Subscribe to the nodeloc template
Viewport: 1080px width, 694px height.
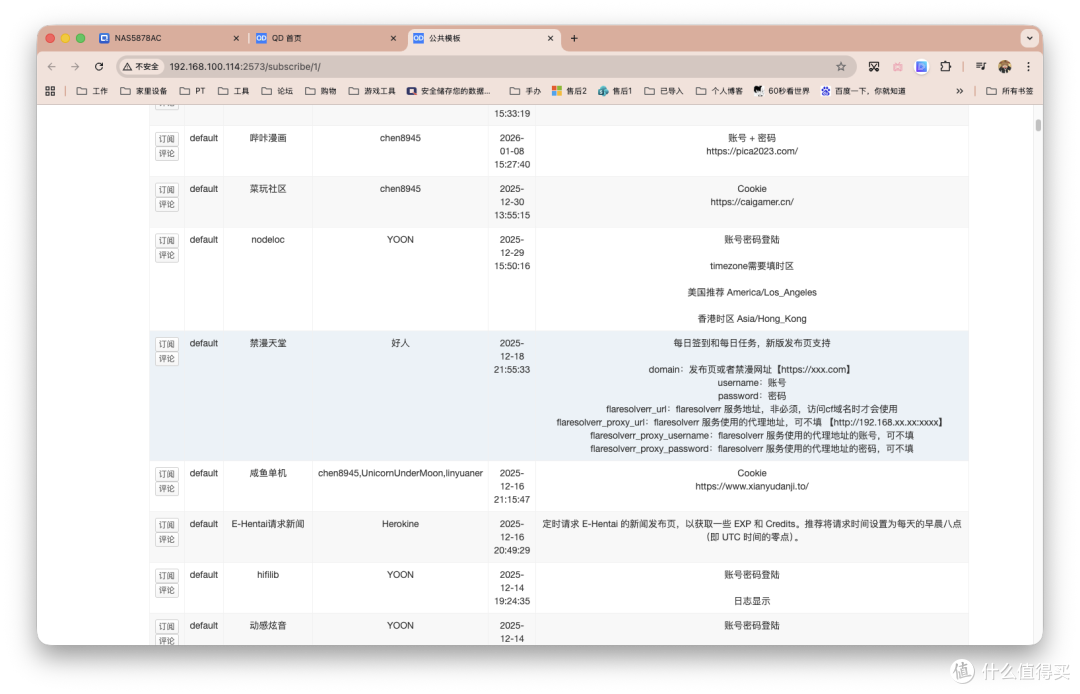click(167, 241)
